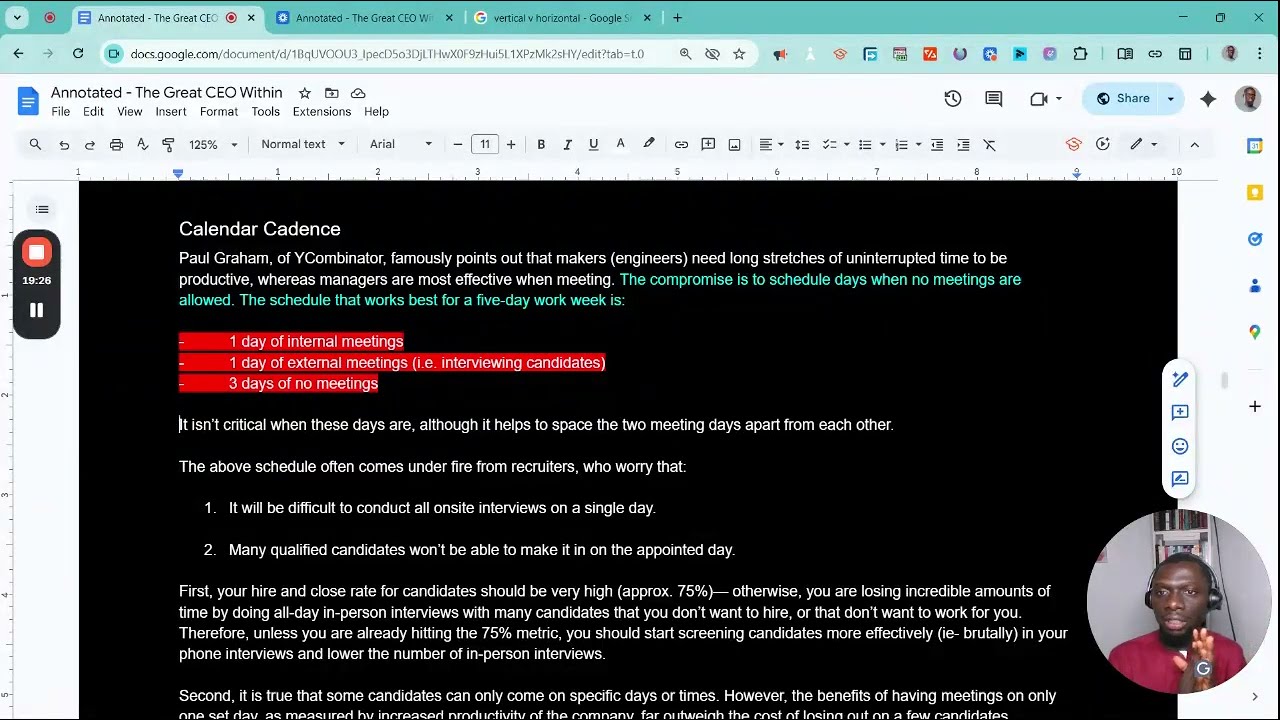Open the text color picker
1280x720 pixels.
click(620, 145)
